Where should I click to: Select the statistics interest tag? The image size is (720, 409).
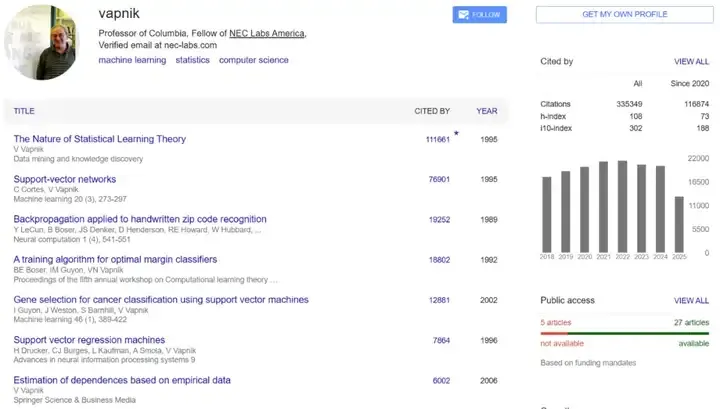192,60
